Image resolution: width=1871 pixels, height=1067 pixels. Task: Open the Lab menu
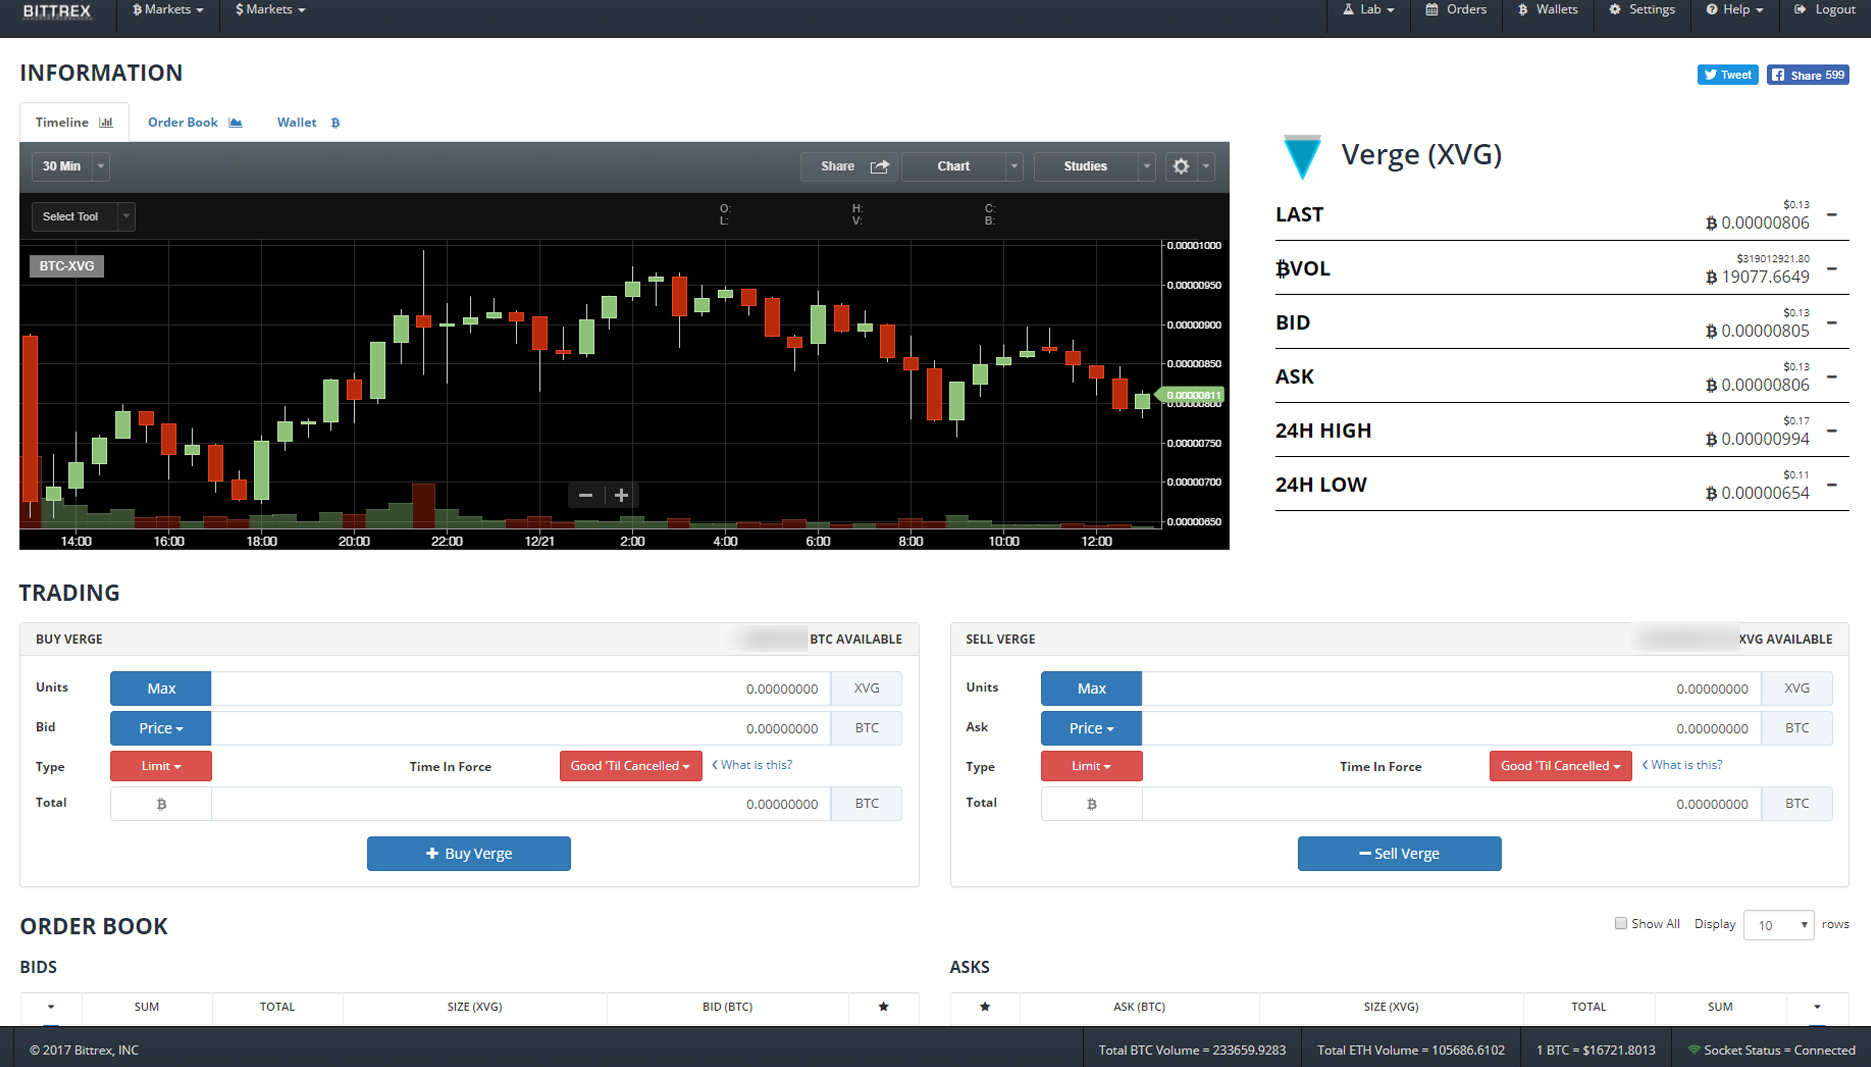1368,10
